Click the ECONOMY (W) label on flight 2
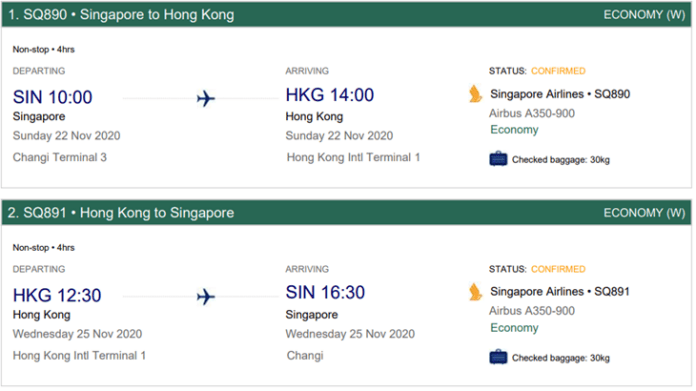Screen dimensions: 696x391 (x=644, y=213)
